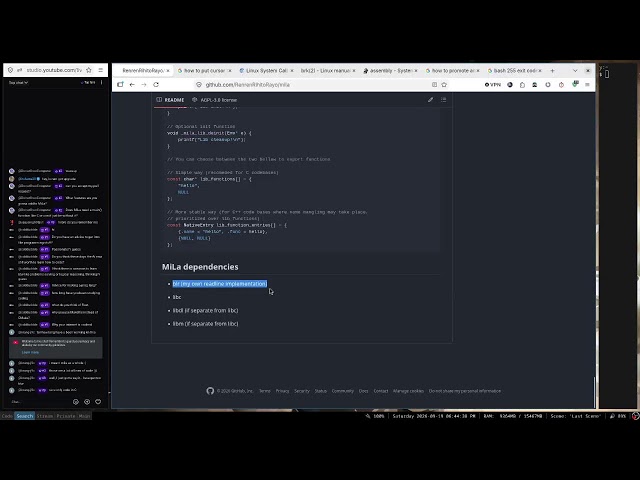
Task: Click the pencil edit README icon
Action: coord(430,100)
